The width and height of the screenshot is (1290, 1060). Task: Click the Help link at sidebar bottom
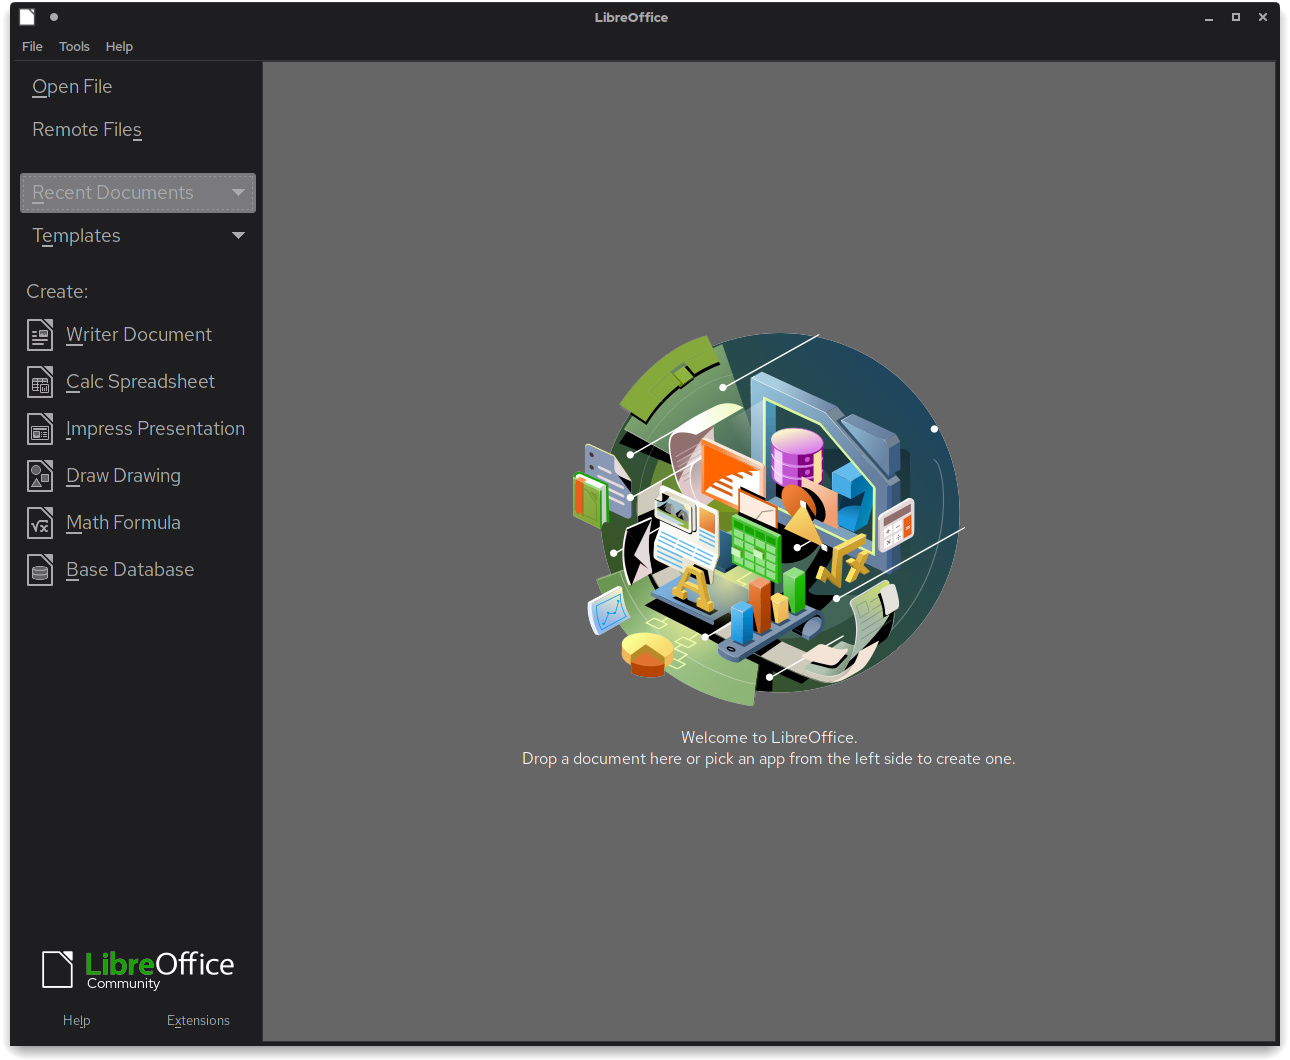[x=76, y=1020]
